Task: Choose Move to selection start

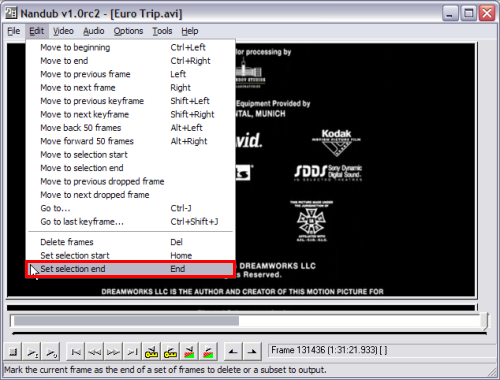Action: [x=130, y=155]
